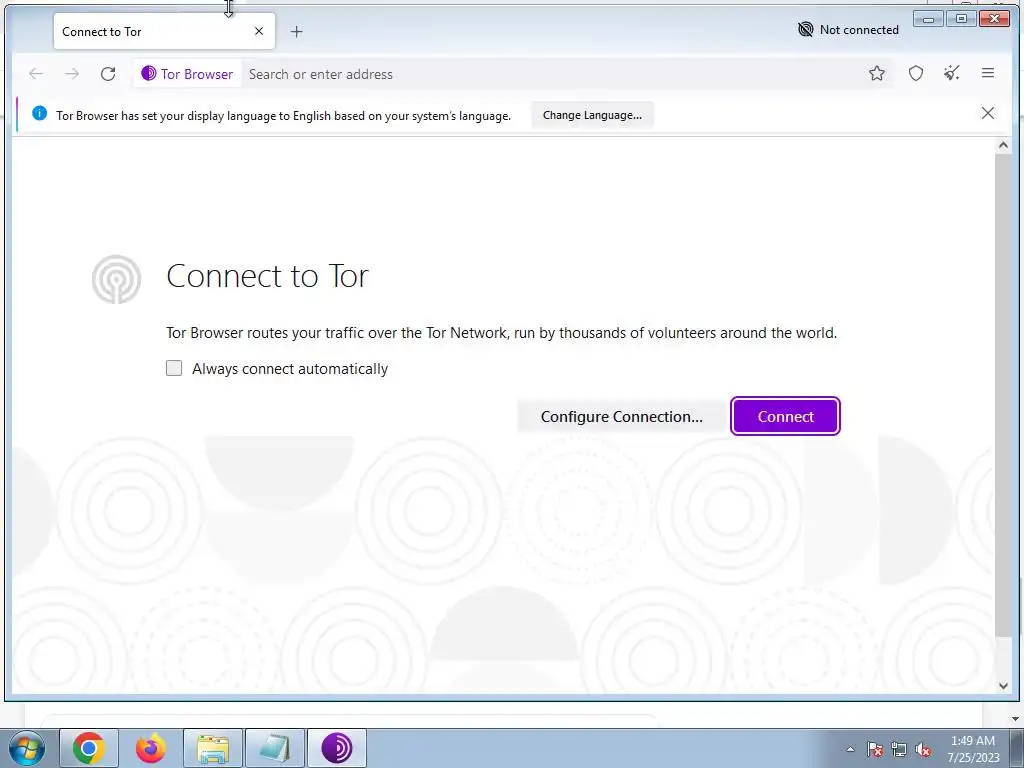Screen dimensions: 1024x768
Task: Bookmark this page with star icon
Action: click(x=876, y=73)
